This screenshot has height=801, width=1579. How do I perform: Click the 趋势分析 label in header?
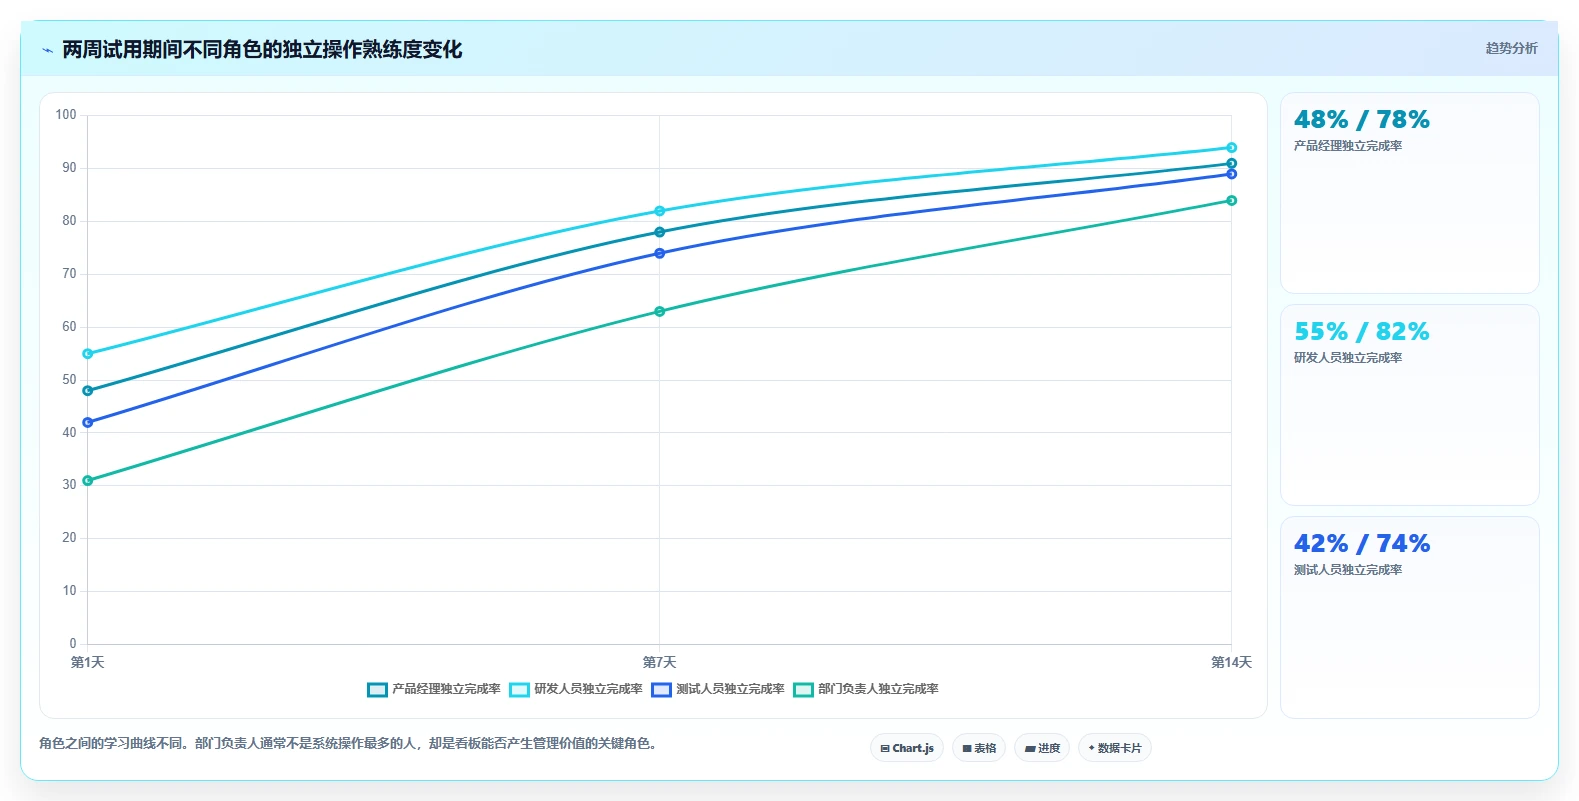[x=1511, y=48]
